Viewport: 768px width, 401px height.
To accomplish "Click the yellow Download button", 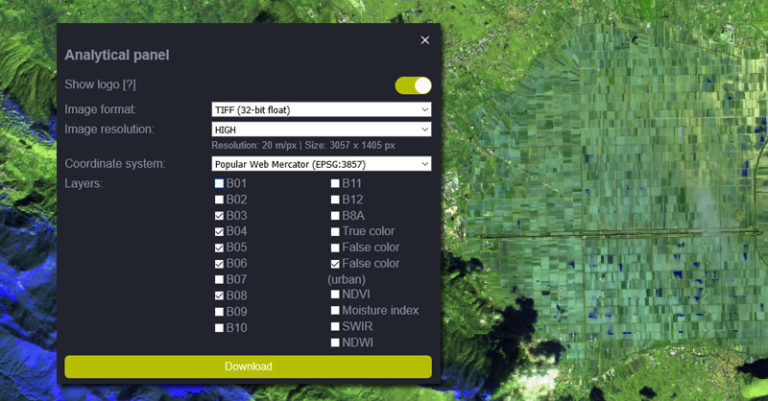I will coord(248,367).
